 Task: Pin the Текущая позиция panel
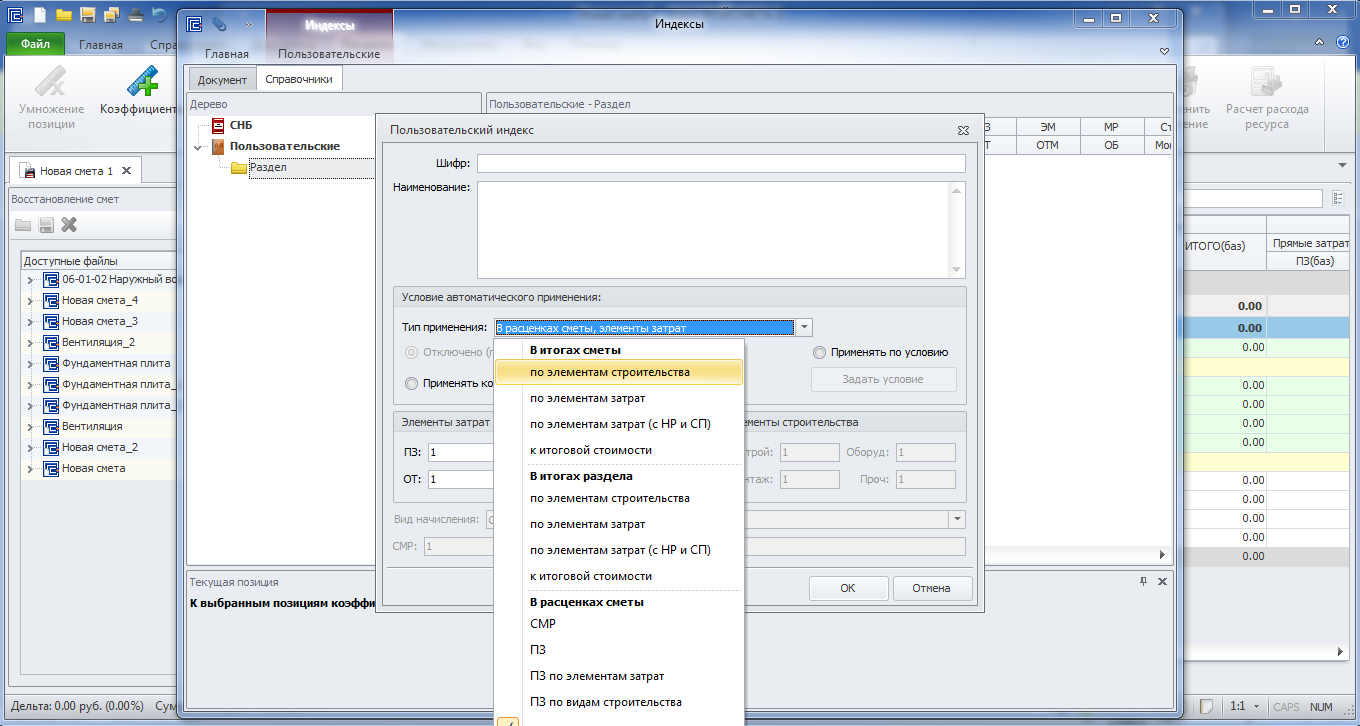[1144, 582]
